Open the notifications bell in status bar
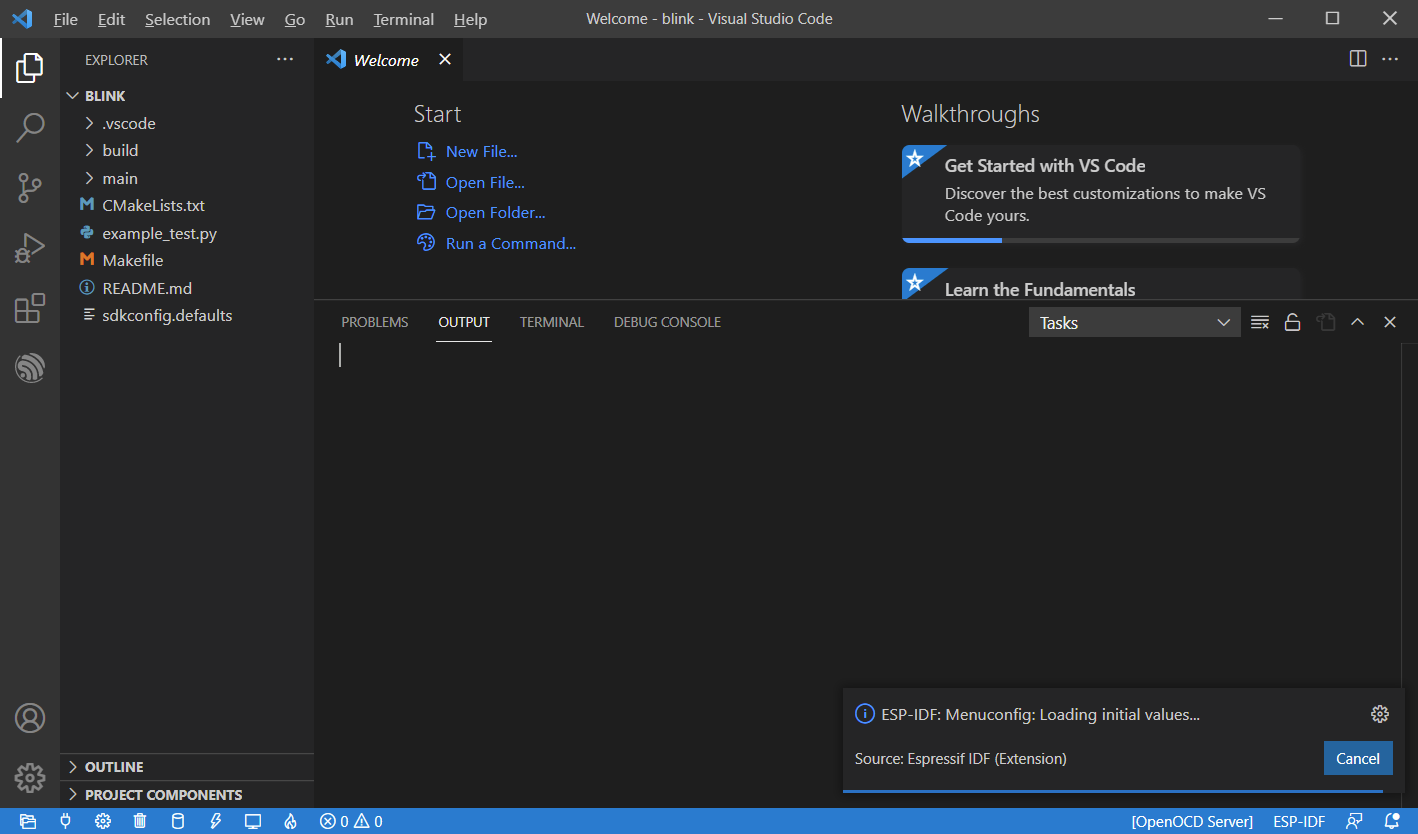Viewport: 1418px width, 834px height. point(1392,822)
